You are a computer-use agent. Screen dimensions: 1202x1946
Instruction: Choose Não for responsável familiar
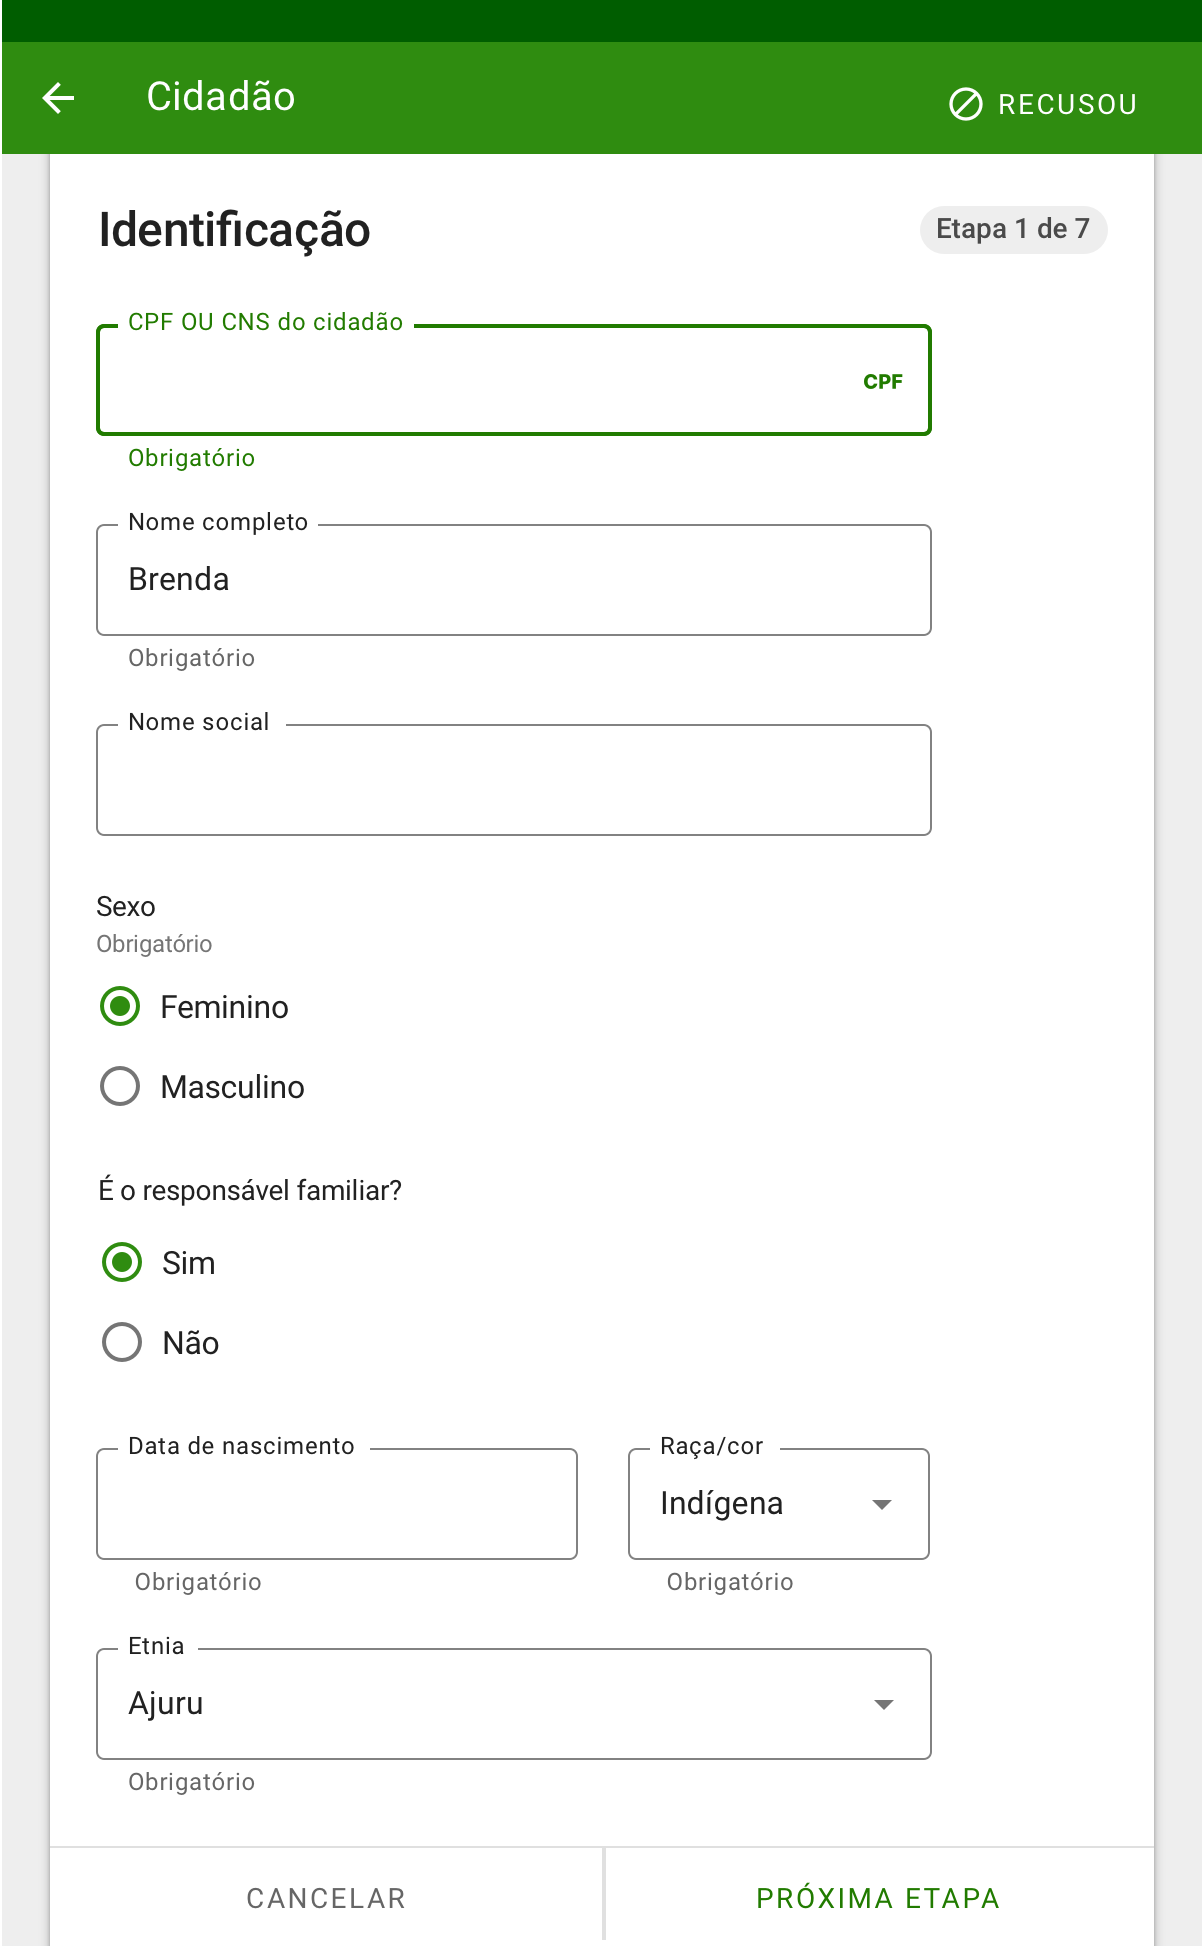coord(122,1342)
